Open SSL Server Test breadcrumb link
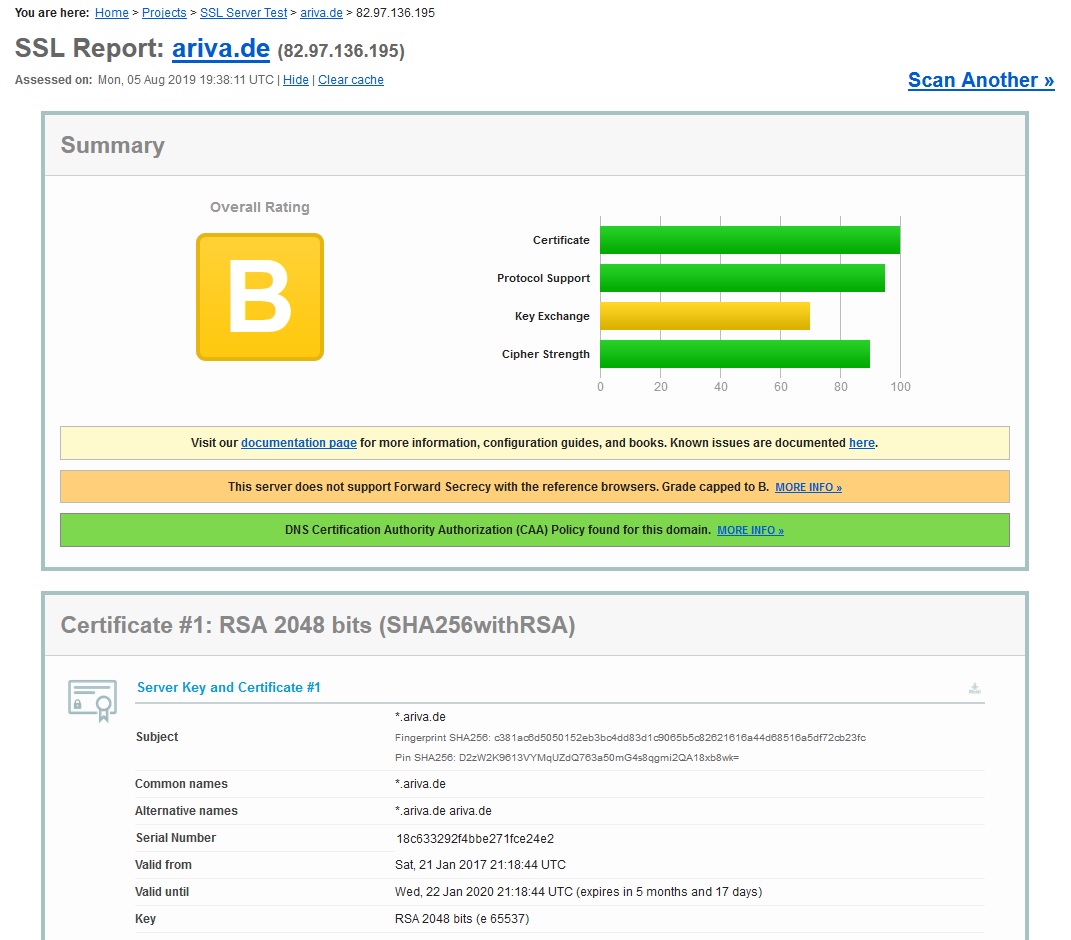 click(x=243, y=13)
